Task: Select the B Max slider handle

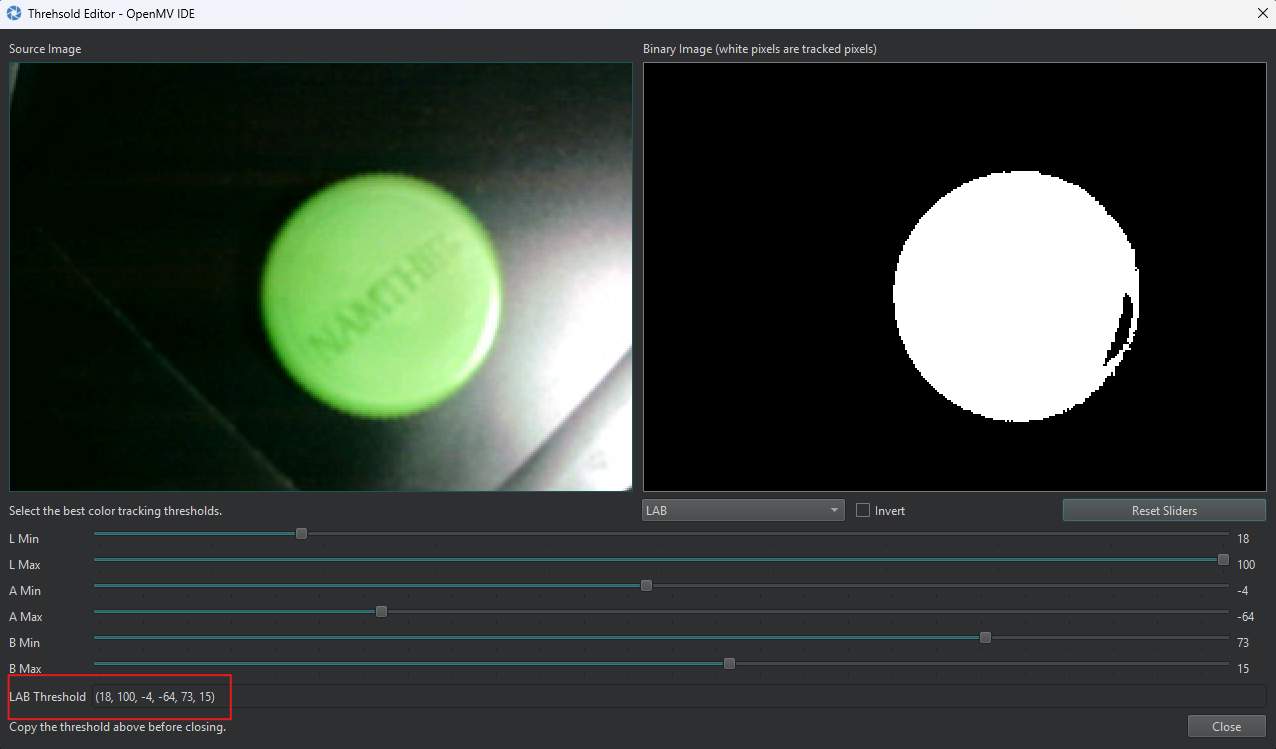Action: [x=729, y=664]
